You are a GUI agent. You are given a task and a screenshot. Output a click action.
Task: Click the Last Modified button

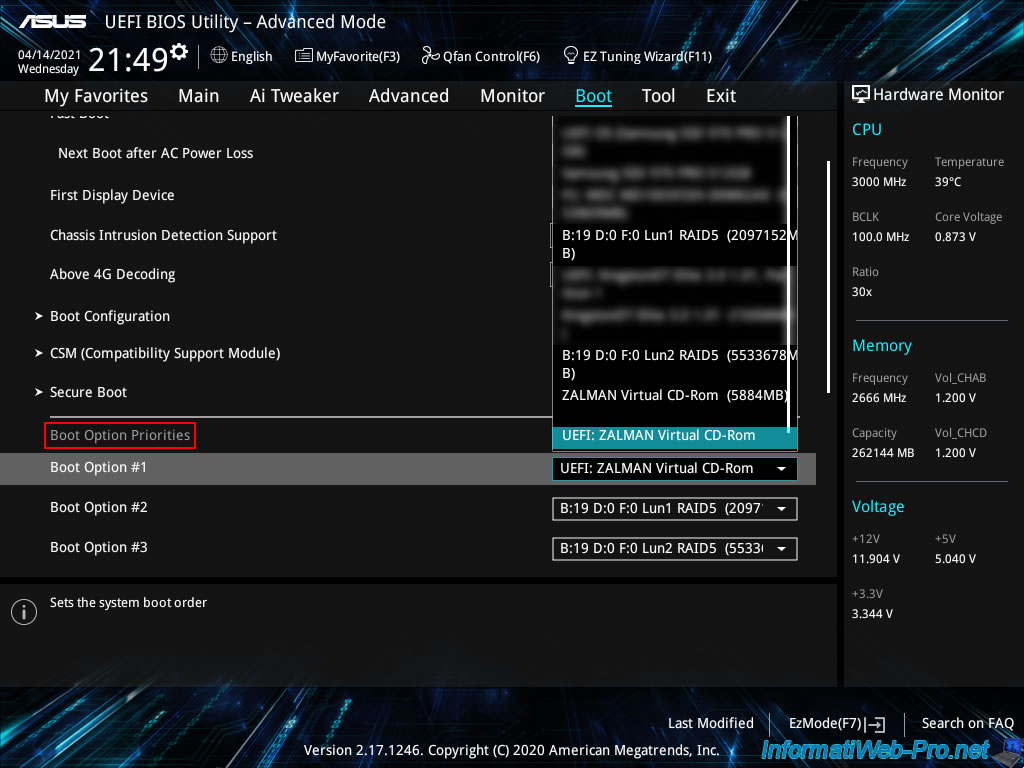point(710,723)
